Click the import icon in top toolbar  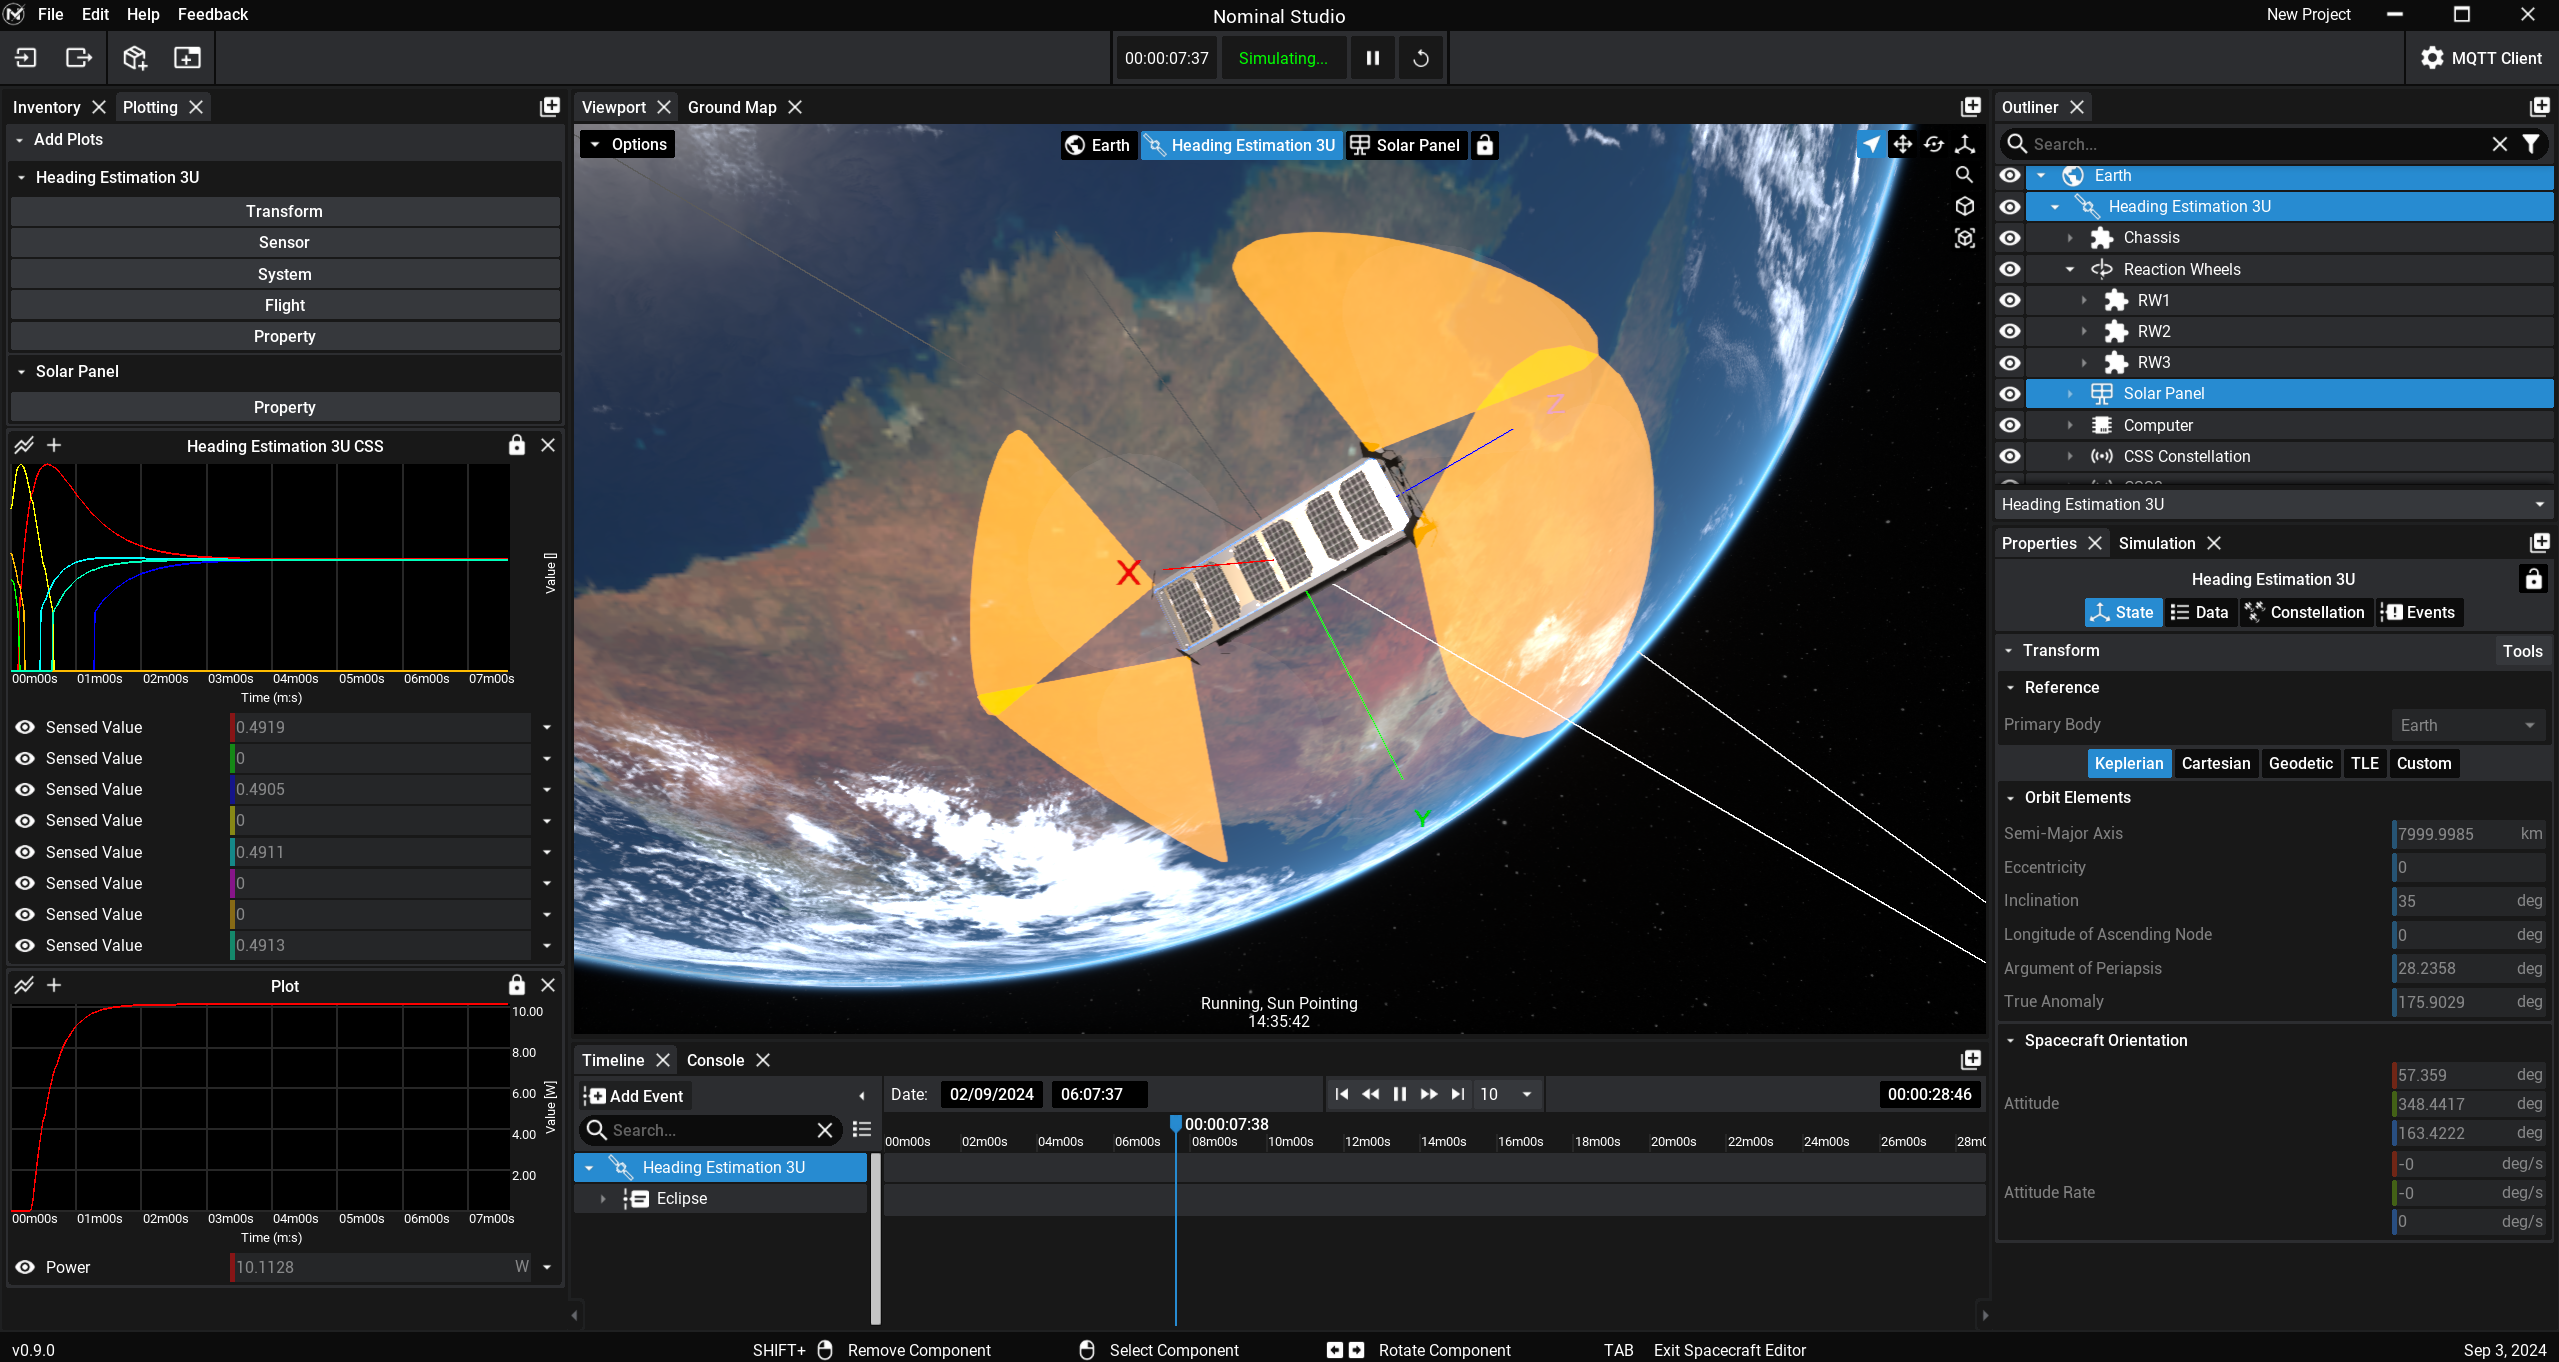pos(26,58)
